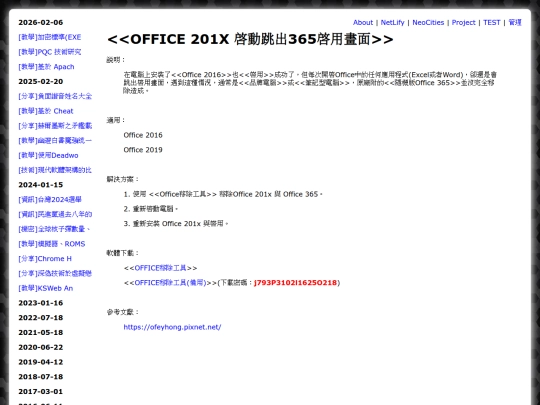
Task: Collapse the 2025-02-20 date group
Action: pyautogui.click(x=41, y=82)
